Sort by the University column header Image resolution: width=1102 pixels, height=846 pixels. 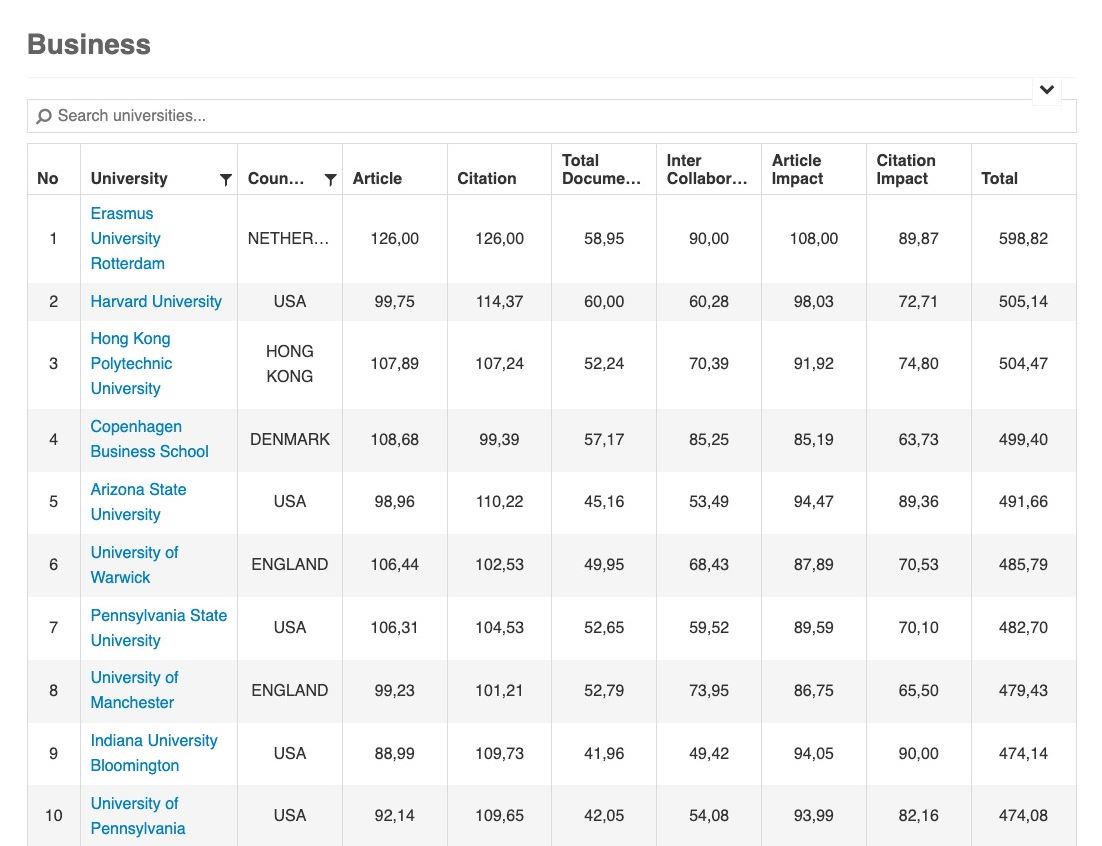point(129,178)
